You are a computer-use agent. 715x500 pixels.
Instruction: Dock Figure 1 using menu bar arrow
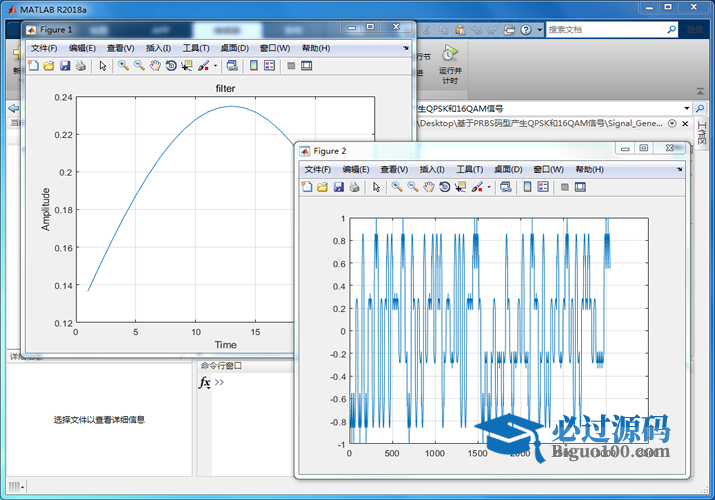[x=406, y=48]
